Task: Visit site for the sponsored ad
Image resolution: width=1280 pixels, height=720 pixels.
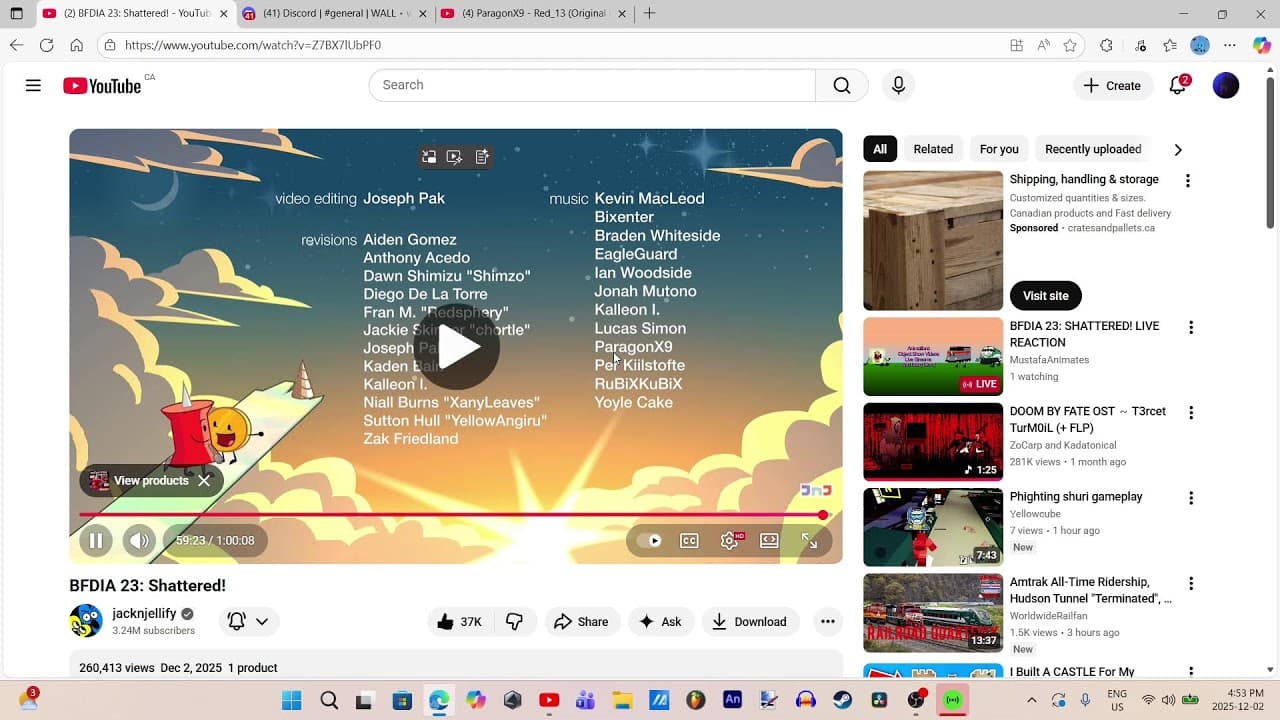Action: [1046, 296]
